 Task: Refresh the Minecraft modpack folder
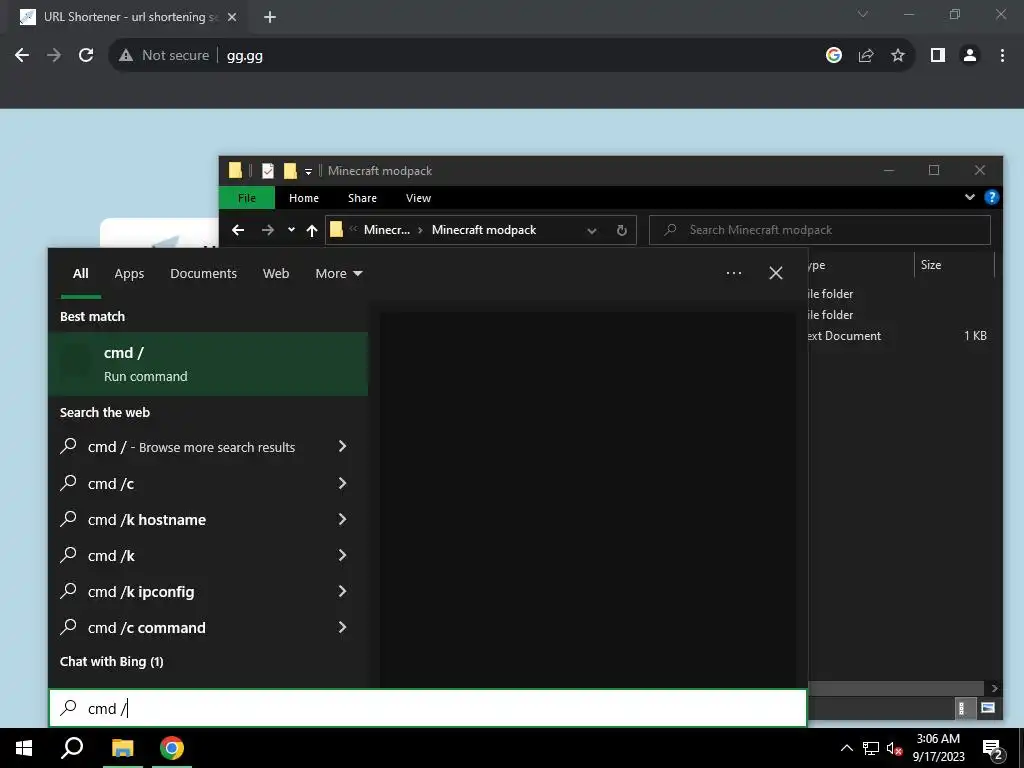coord(622,231)
